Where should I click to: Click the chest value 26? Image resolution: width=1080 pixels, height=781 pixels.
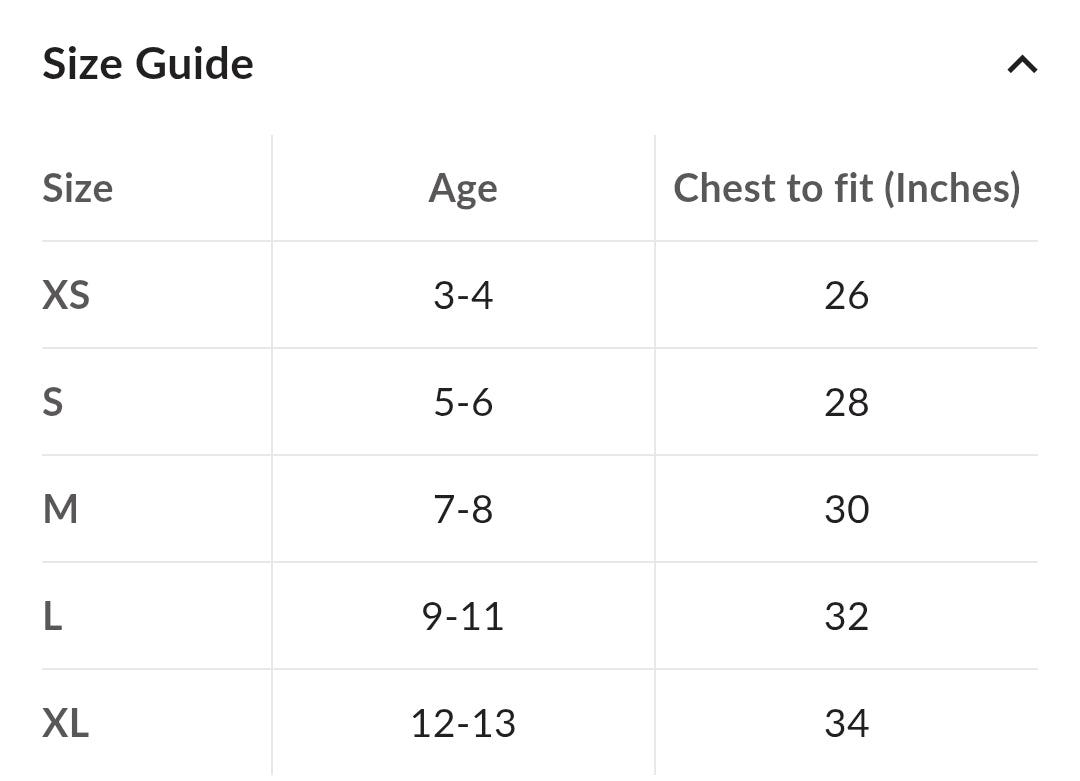tap(847, 295)
